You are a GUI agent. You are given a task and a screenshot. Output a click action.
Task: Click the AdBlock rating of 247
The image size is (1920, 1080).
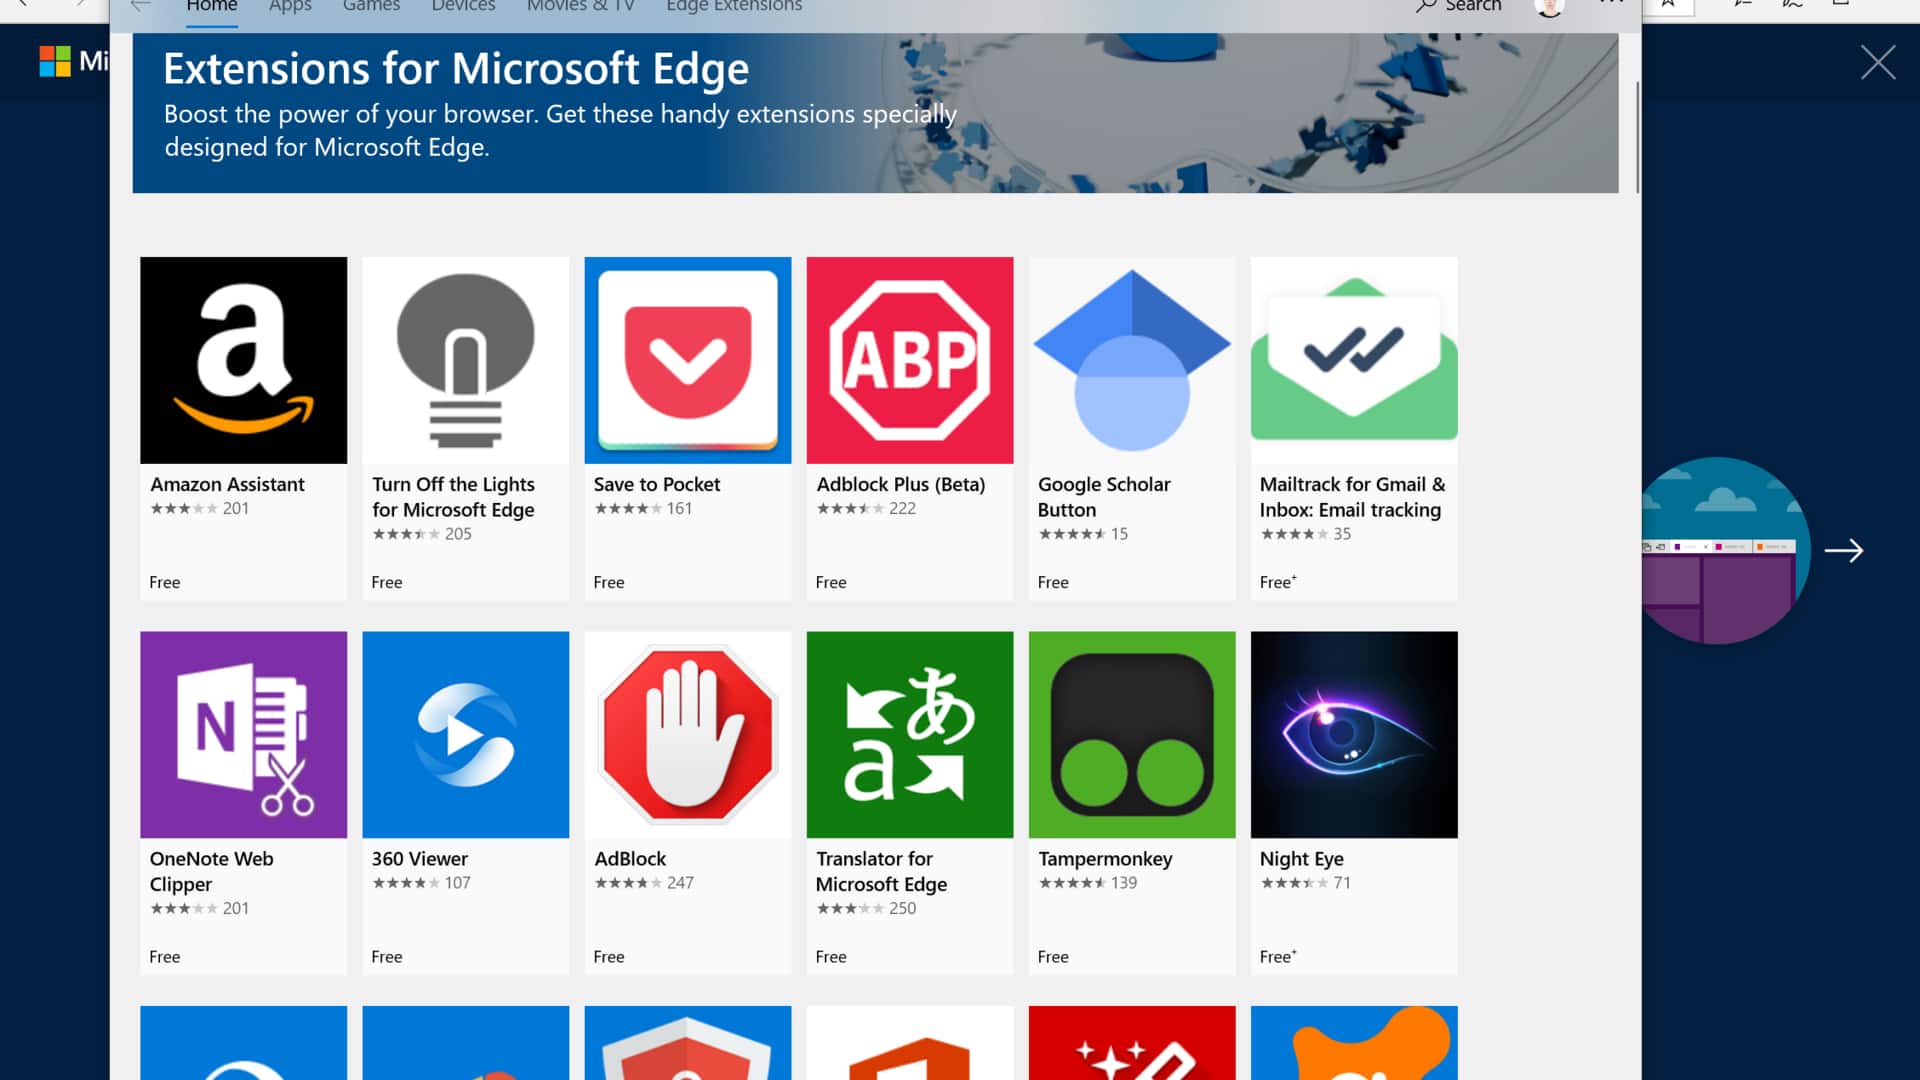pos(644,882)
